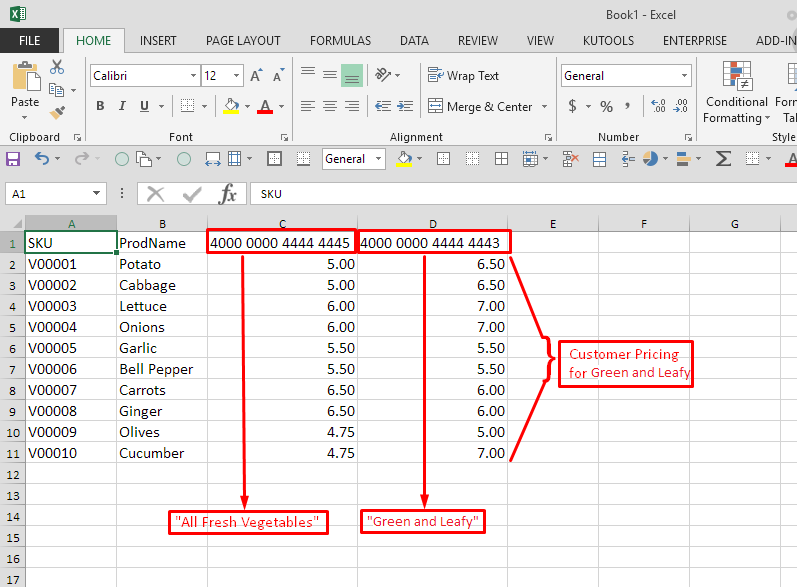Open the font name dropdown showing Calibri
This screenshot has height=587, width=797.
click(x=193, y=76)
